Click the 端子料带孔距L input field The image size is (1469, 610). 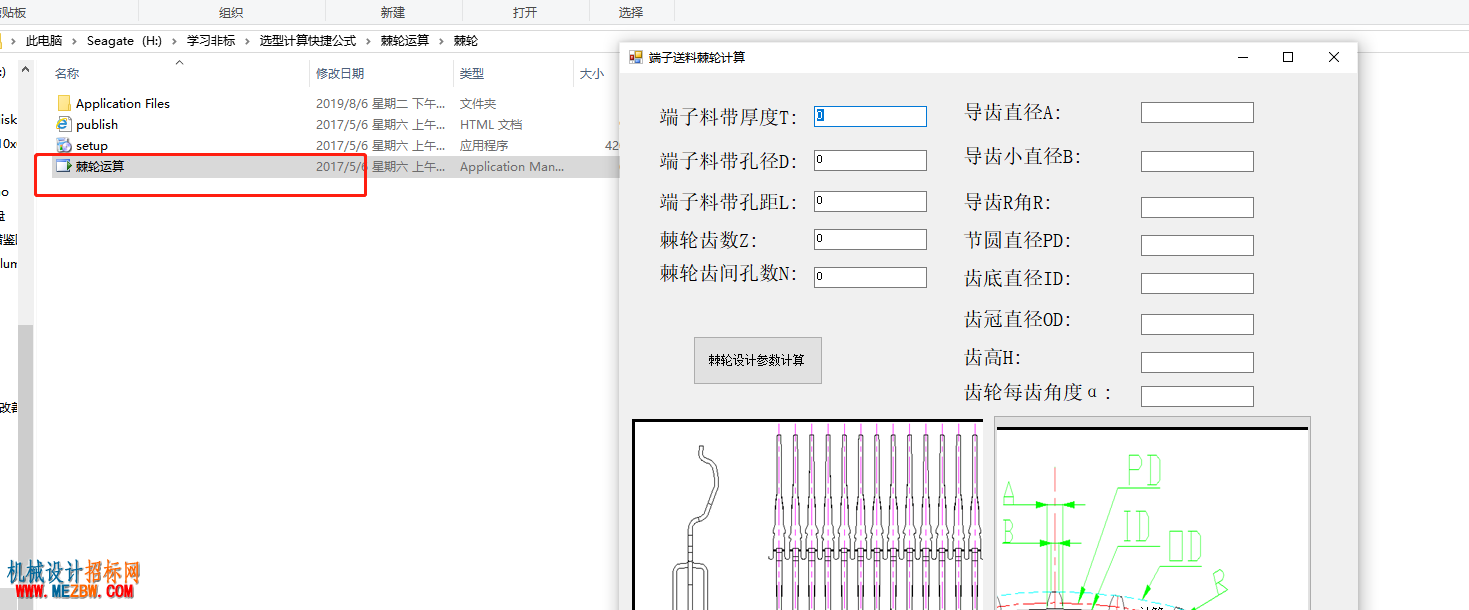(870, 201)
